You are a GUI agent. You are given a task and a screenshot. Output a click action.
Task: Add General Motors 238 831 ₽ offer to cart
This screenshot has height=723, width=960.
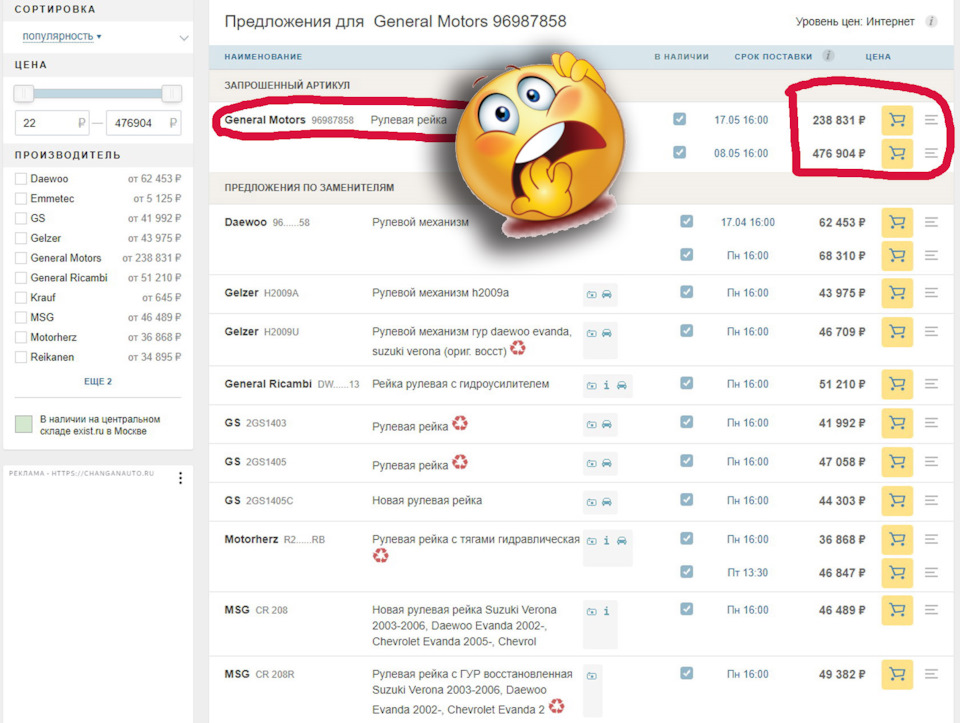tap(897, 120)
